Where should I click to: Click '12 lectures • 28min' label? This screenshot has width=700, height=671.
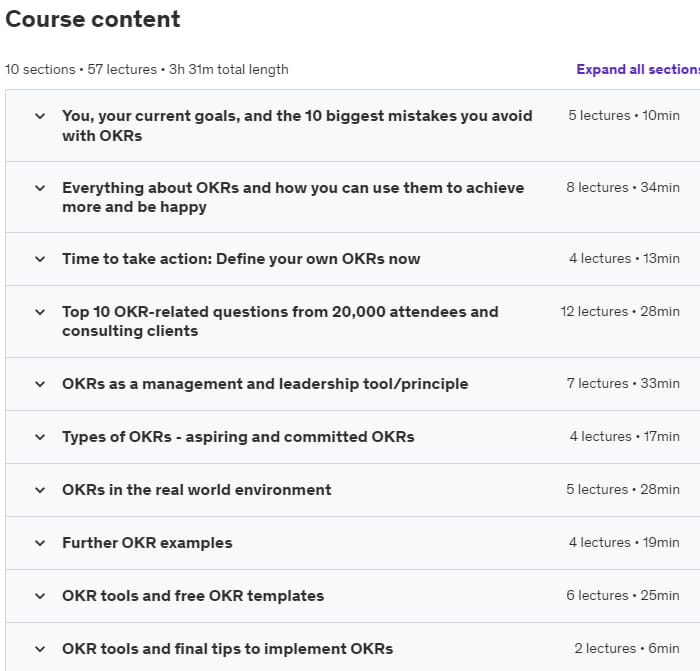click(620, 312)
